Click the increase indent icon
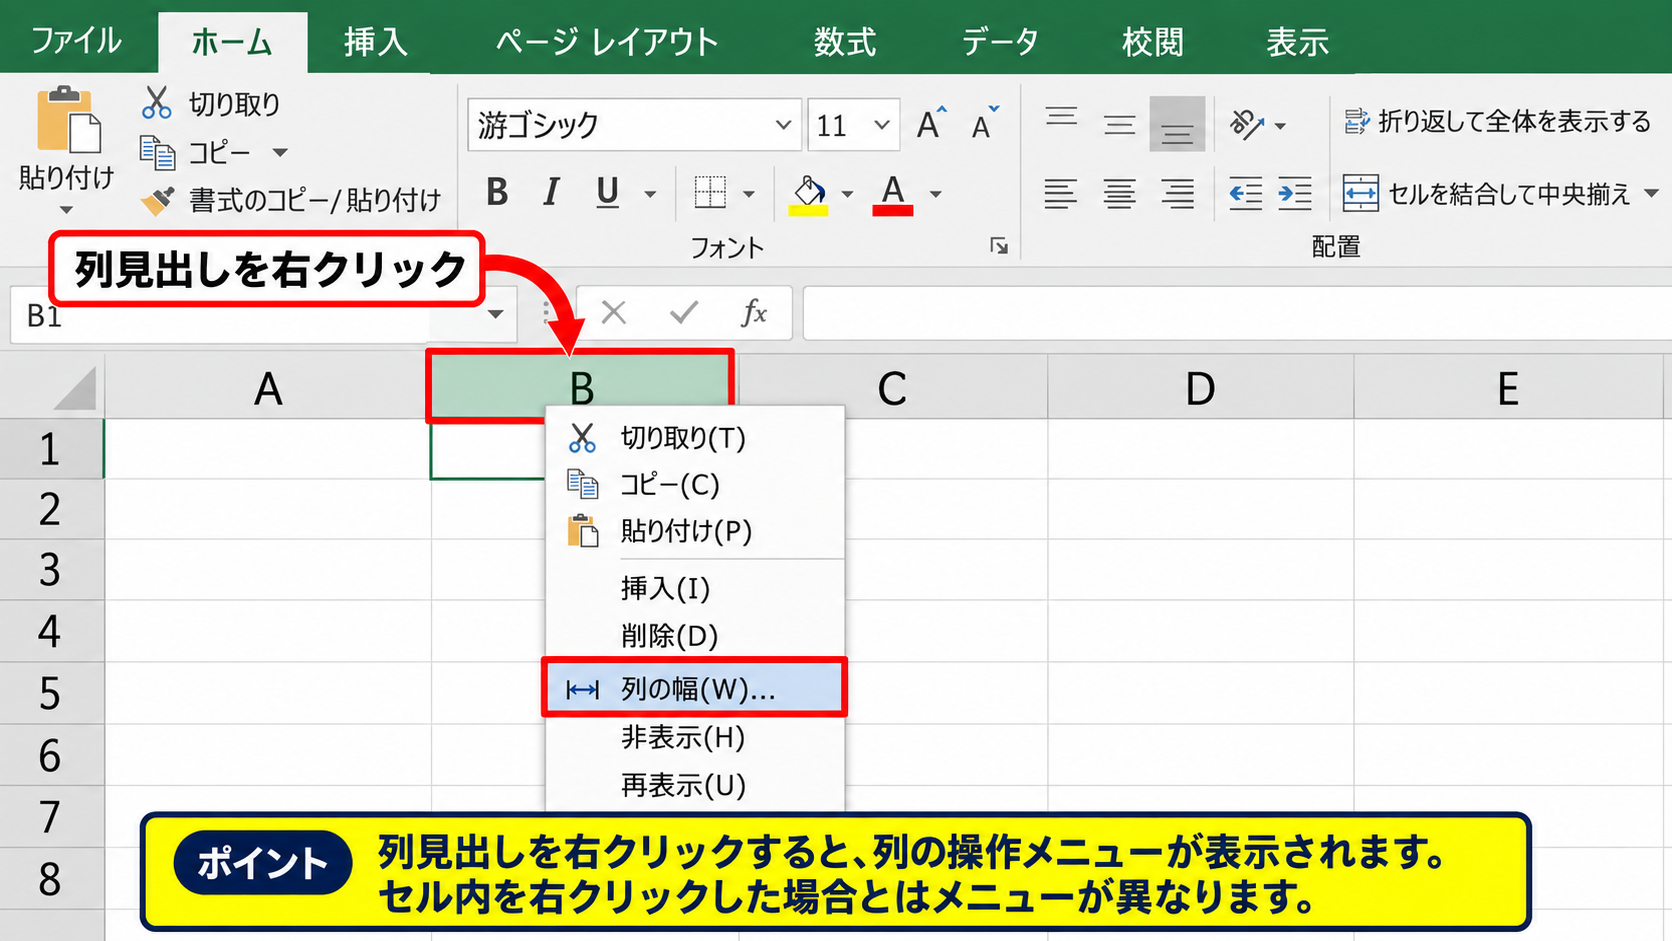 pos(1295,193)
